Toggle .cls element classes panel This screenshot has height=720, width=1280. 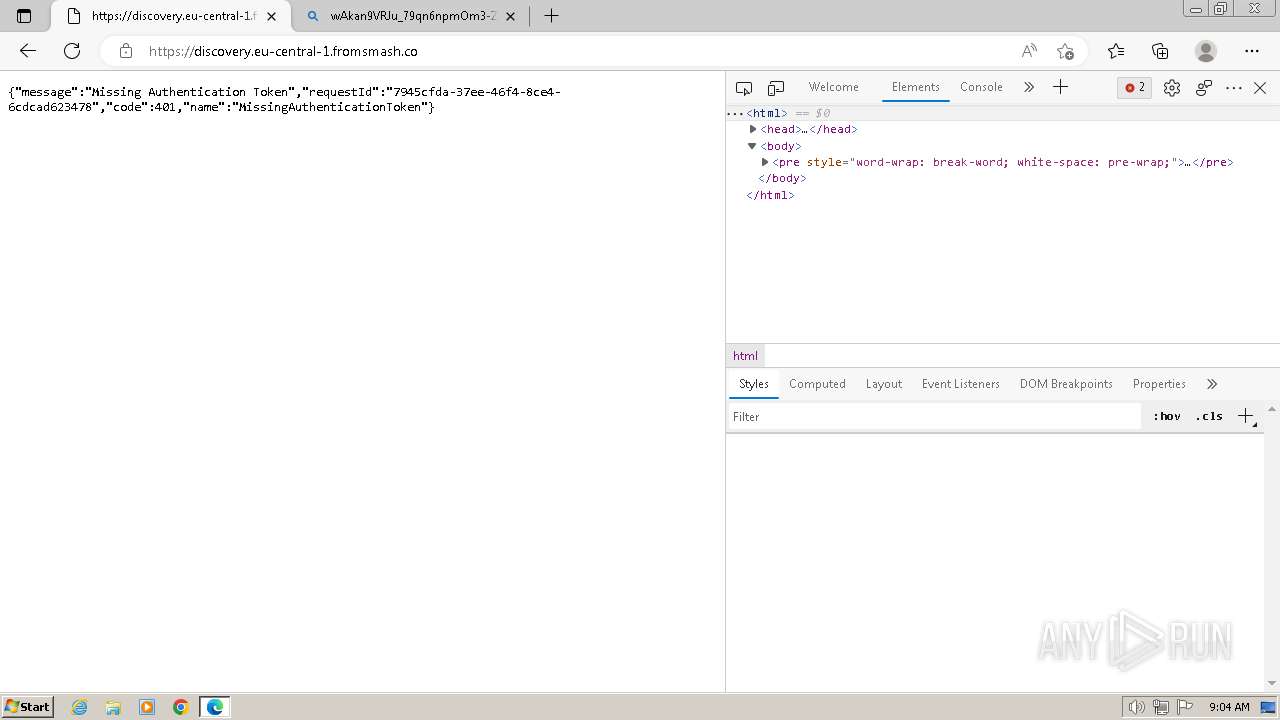click(1209, 416)
